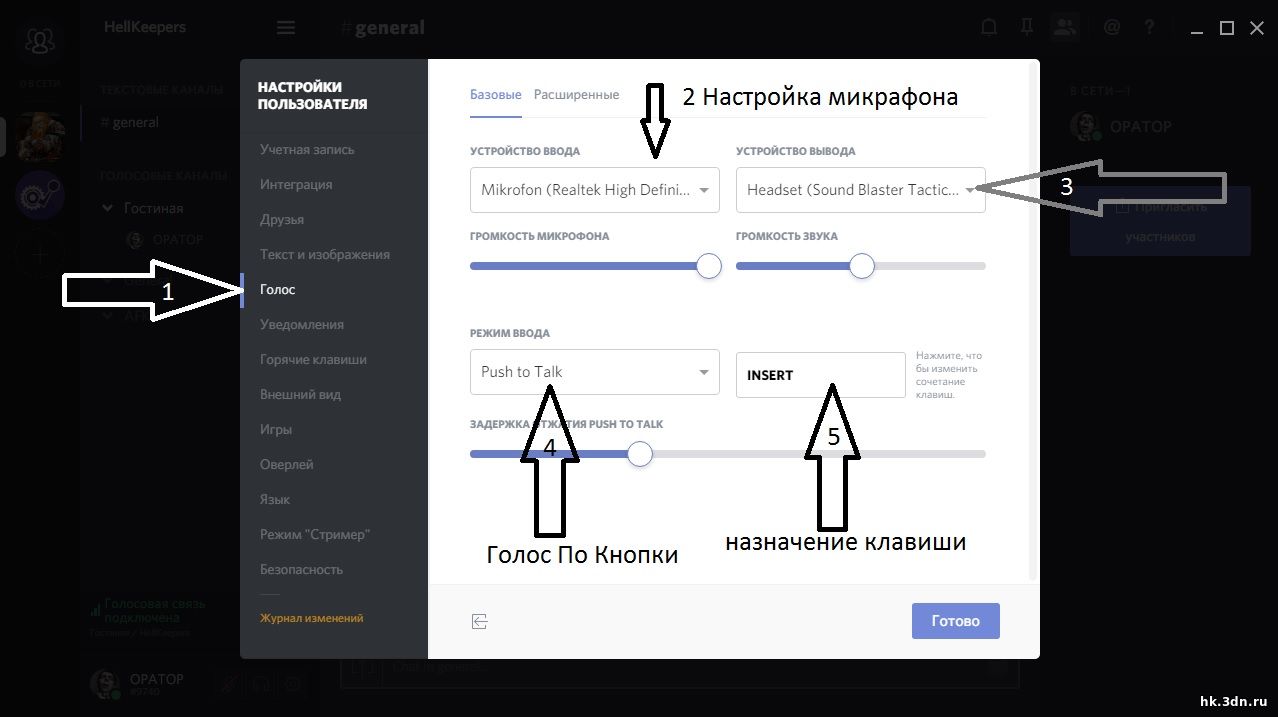Screen dimensions: 1278x717
Task: Open the Текст и изображения section
Action: tap(325, 255)
